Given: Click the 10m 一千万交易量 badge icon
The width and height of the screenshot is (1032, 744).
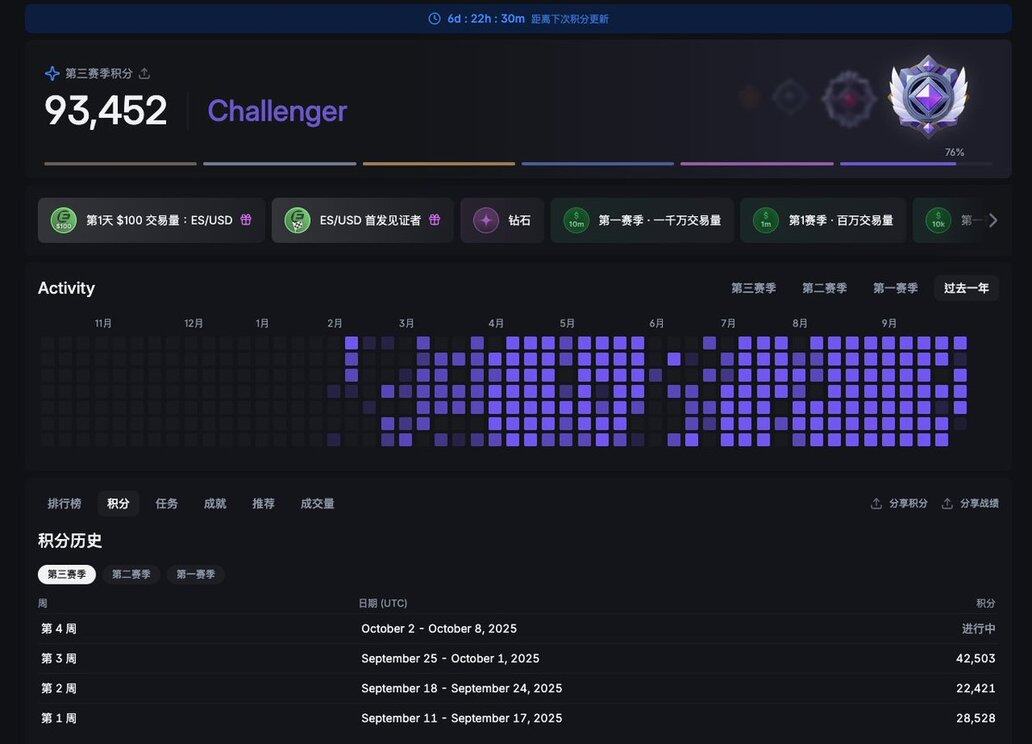Looking at the screenshot, I should click(576, 220).
